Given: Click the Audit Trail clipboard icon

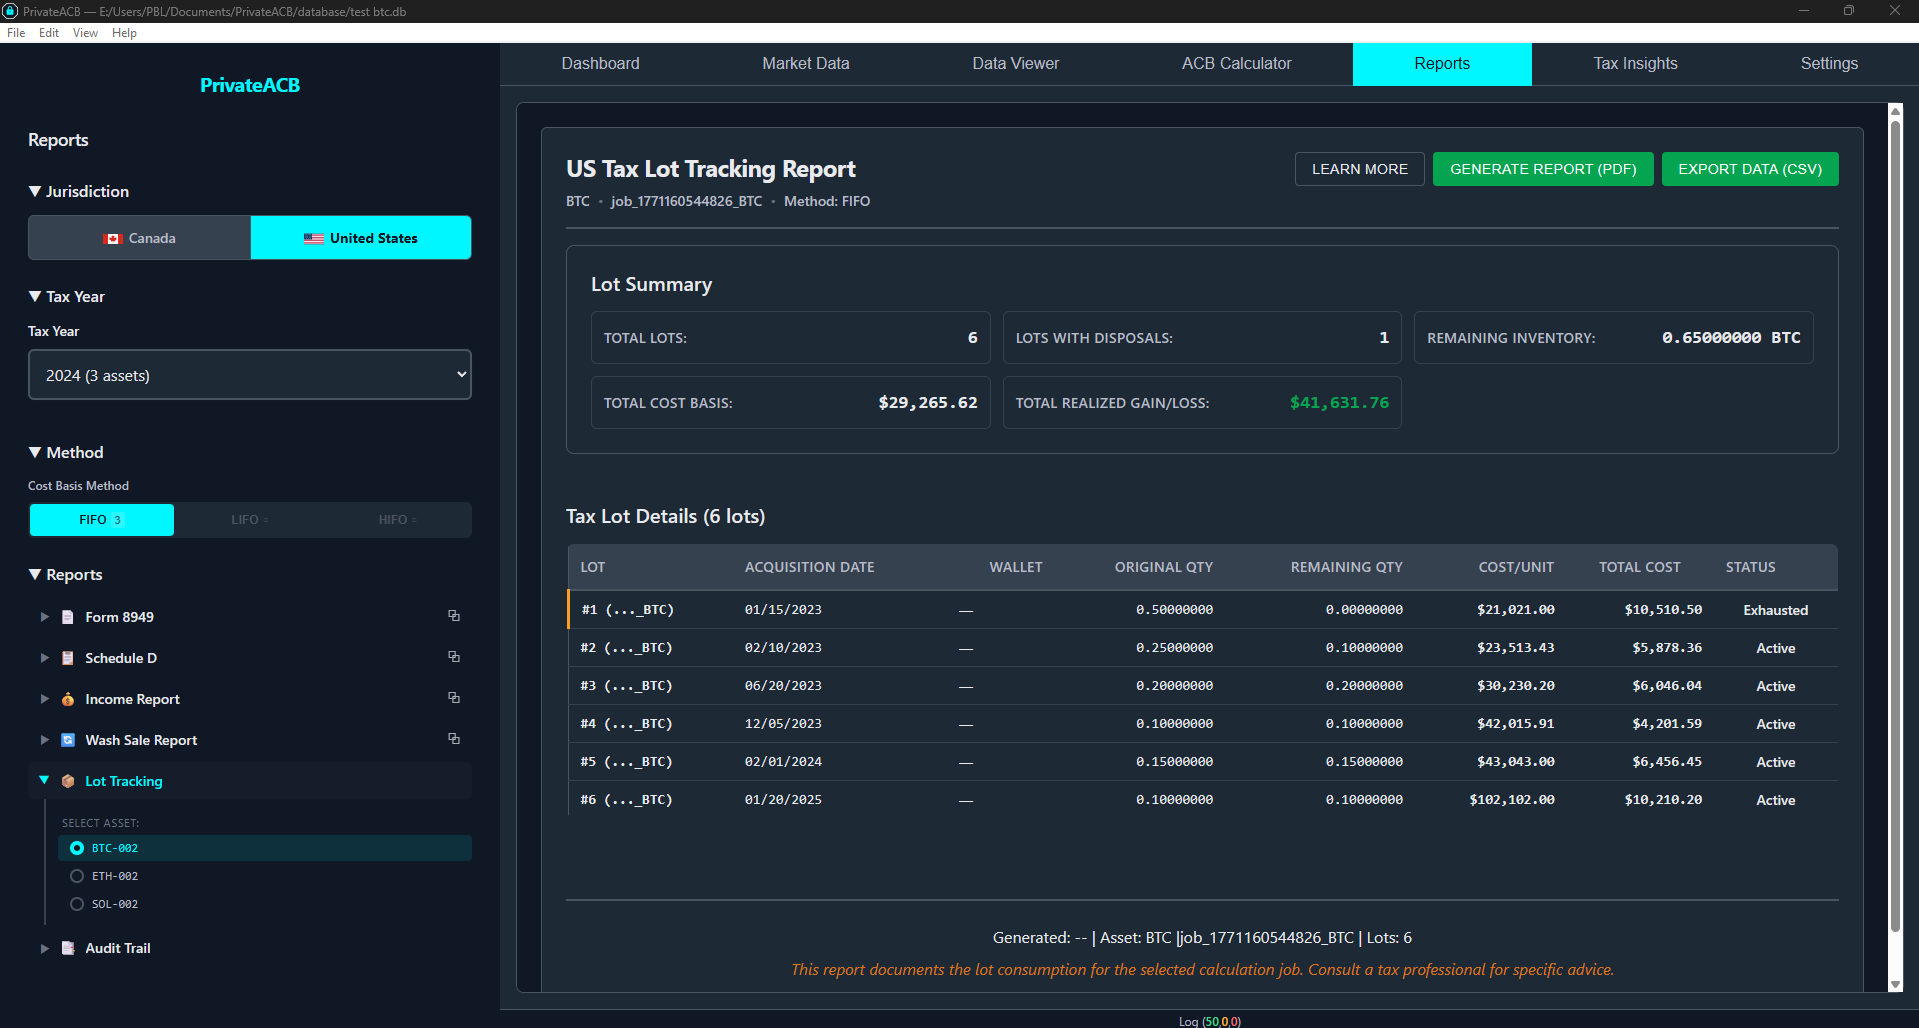Looking at the screenshot, I should click(67, 948).
